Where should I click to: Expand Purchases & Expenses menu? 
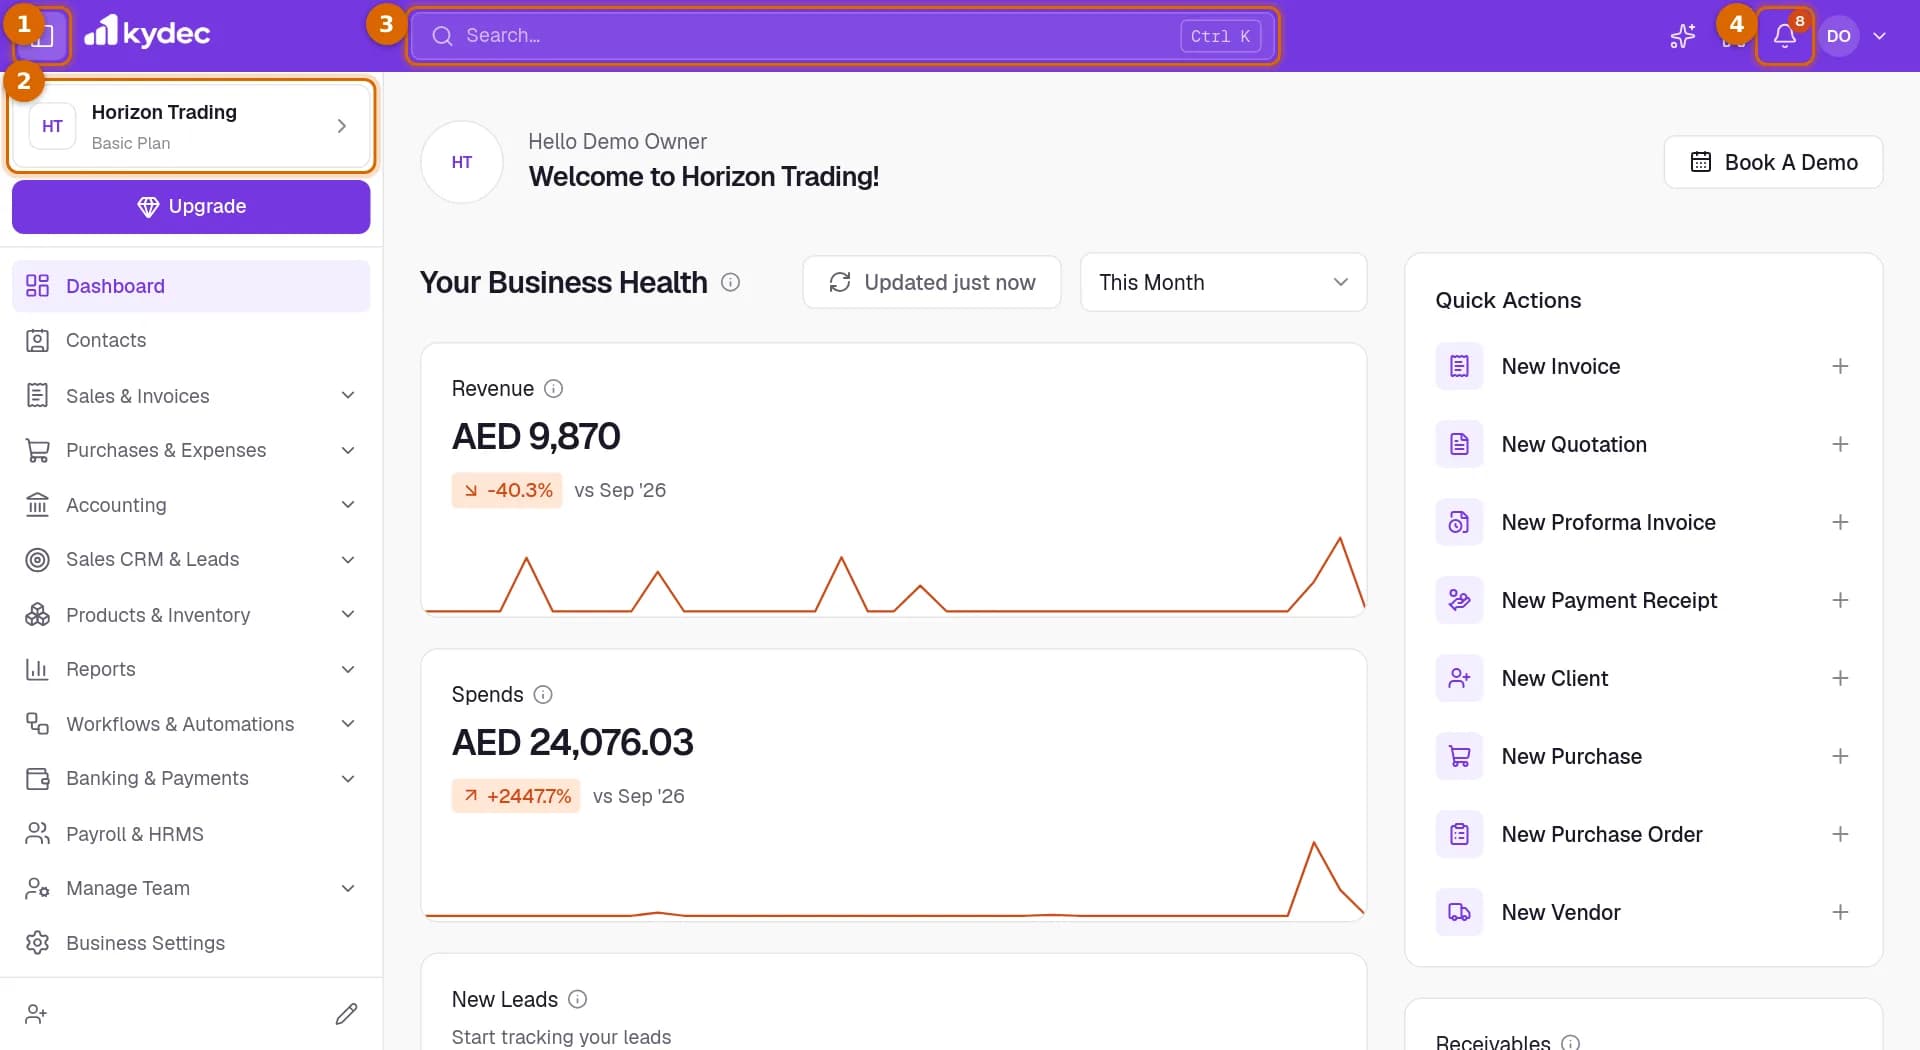191,450
